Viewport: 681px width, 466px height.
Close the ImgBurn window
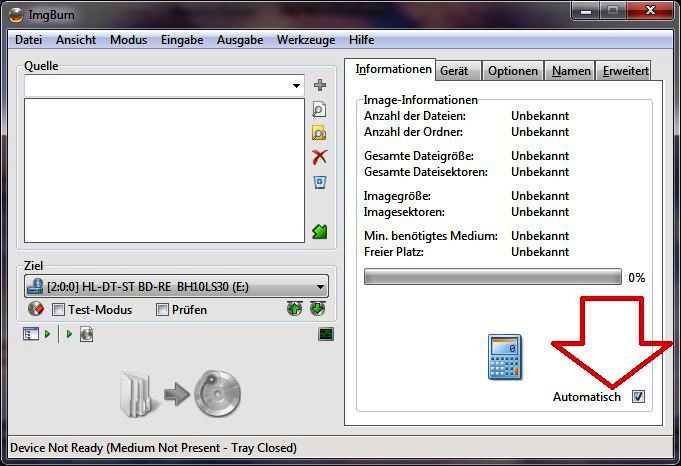coord(650,10)
